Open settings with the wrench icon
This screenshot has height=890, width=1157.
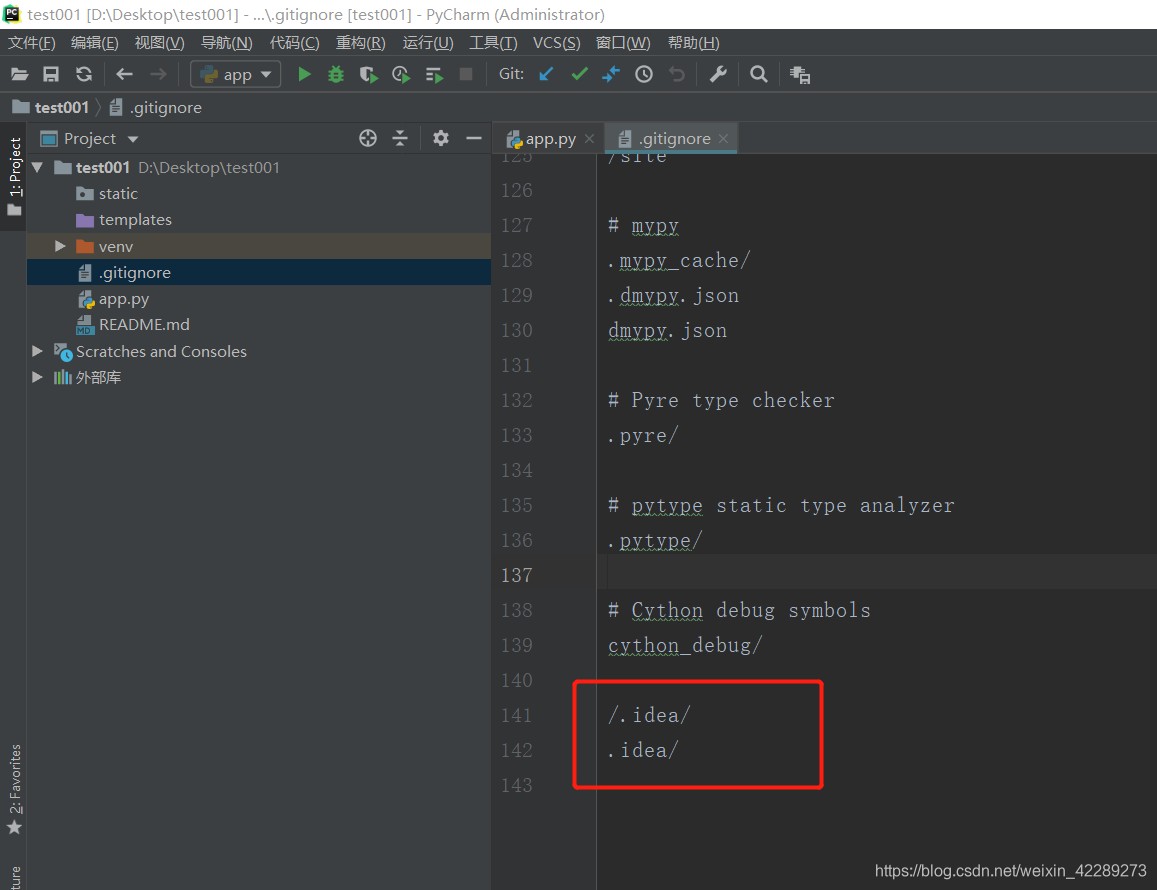718,74
